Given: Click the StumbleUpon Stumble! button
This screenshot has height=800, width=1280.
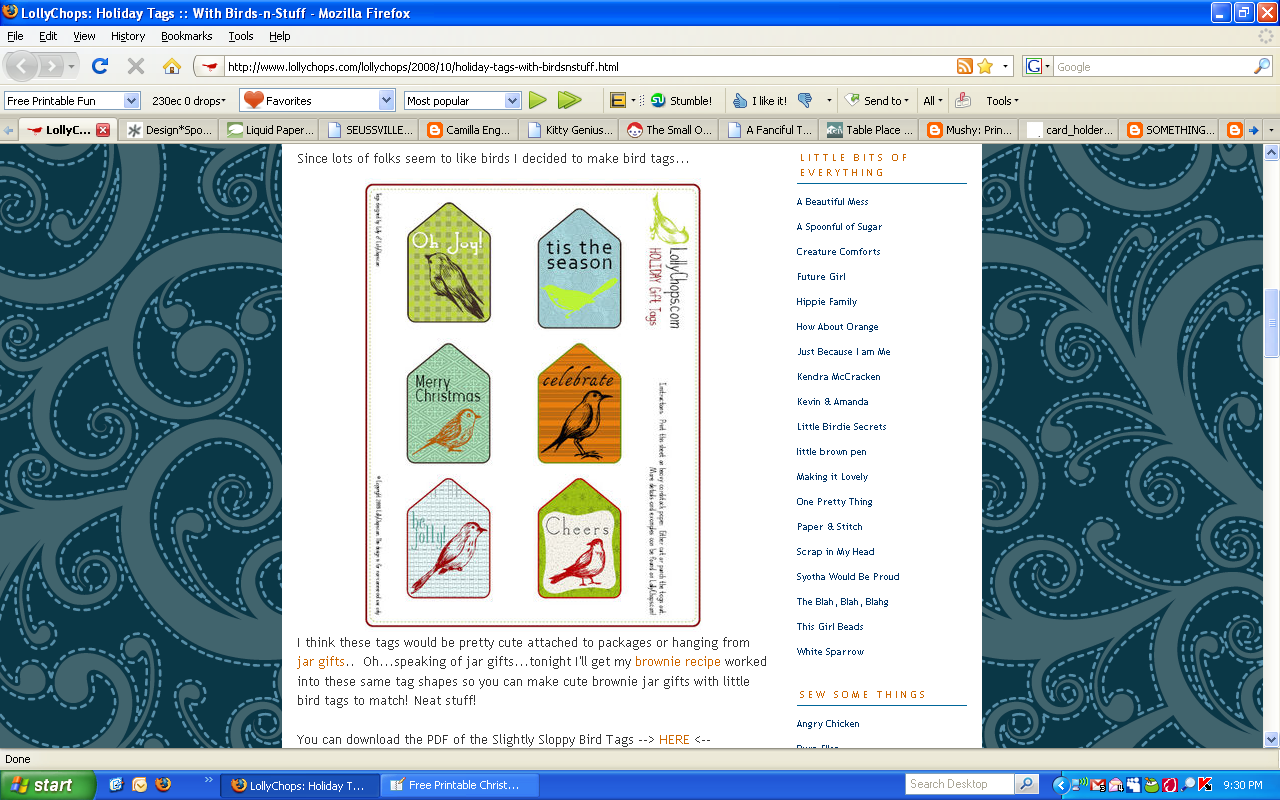Looking at the screenshot, I should (x=681, y=100).
